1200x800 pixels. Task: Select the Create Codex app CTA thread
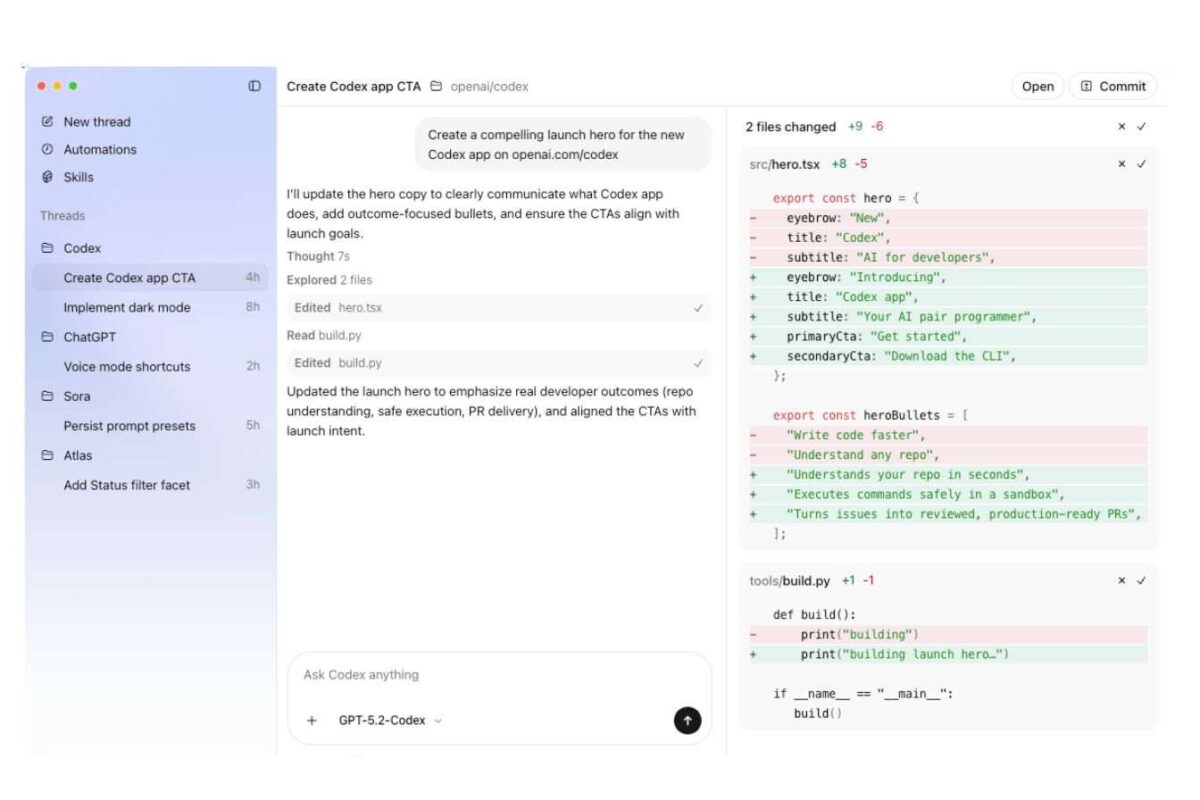pyautogui.click(x=151, y=278)
